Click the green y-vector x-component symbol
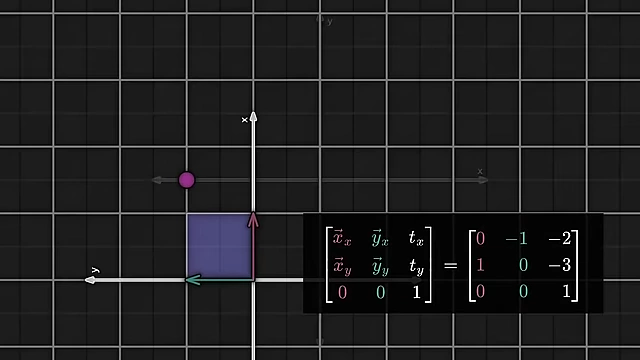This screenshot has width=640, height=360. 380,238
